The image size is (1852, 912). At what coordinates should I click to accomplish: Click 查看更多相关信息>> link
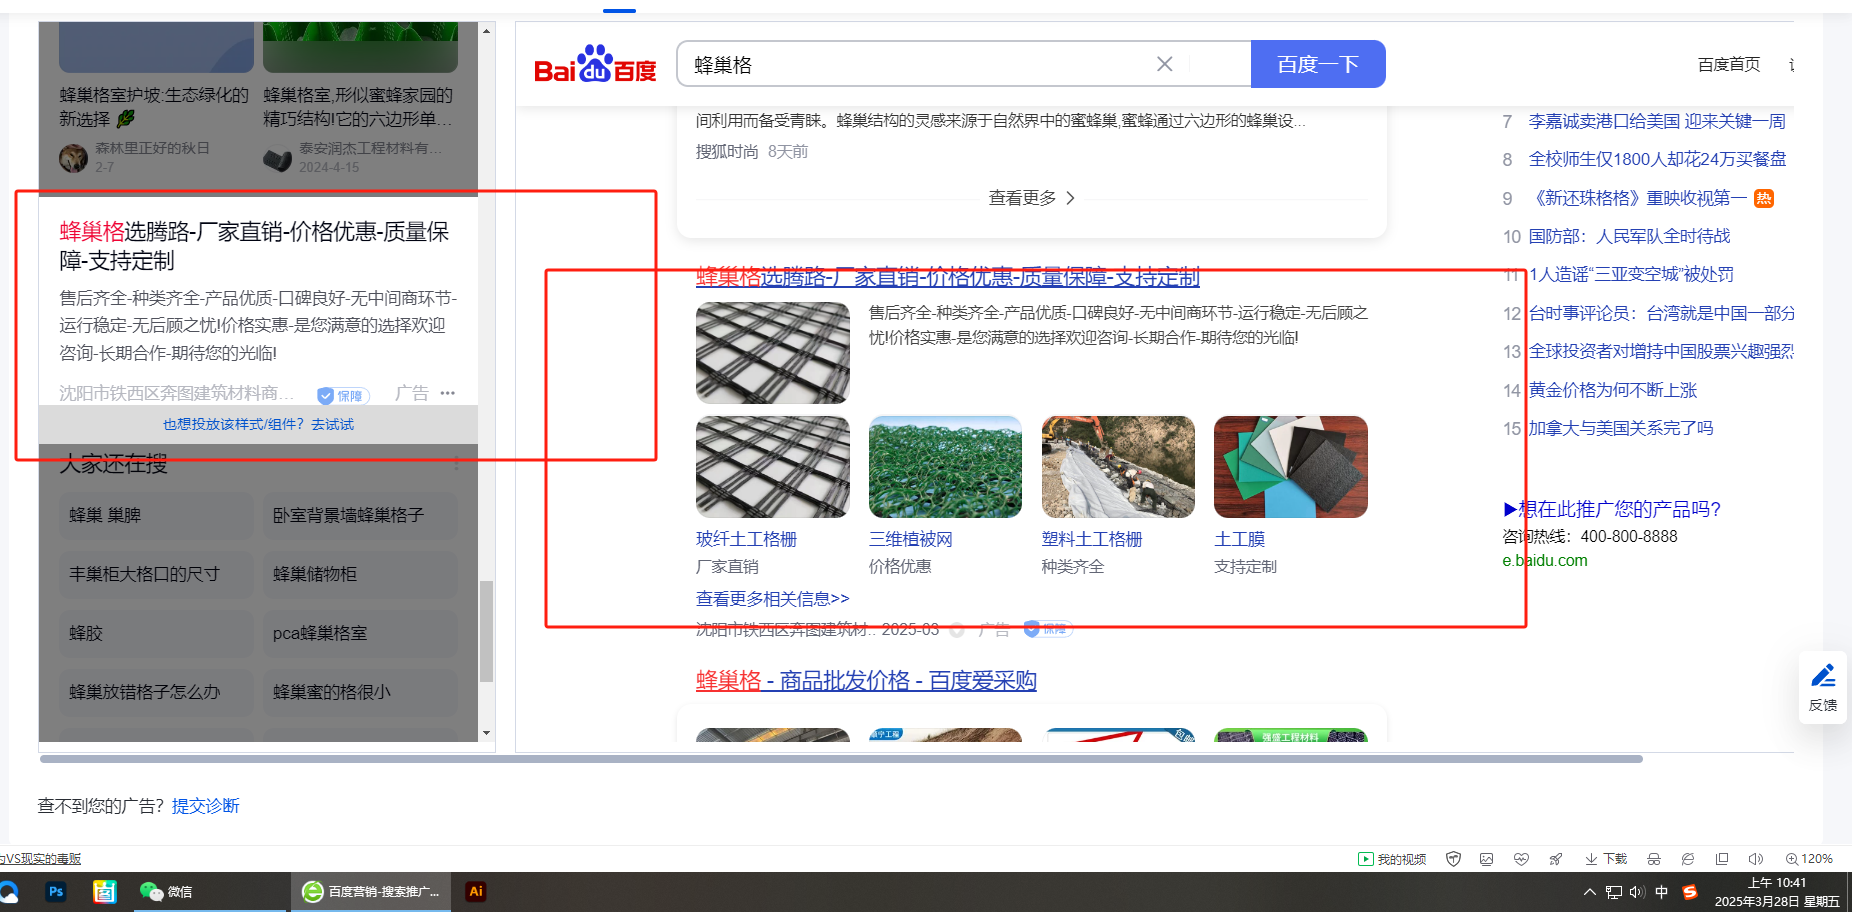772,599
